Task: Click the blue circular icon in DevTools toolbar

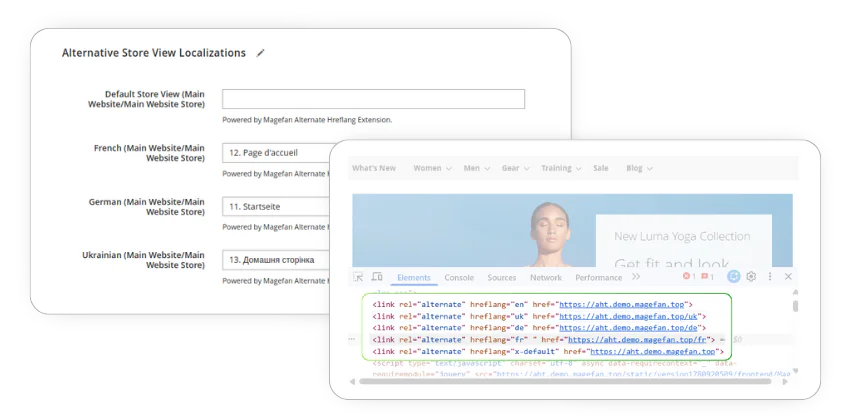Action: click(x=733, y=276)
